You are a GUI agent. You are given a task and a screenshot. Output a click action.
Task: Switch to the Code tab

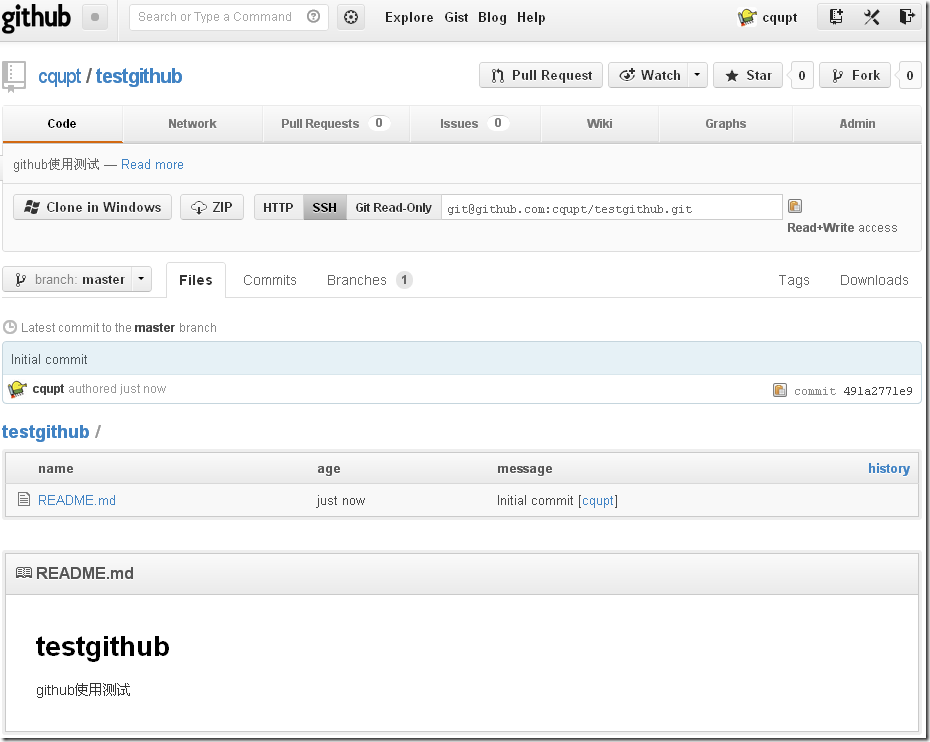click(x=62, y=123)
